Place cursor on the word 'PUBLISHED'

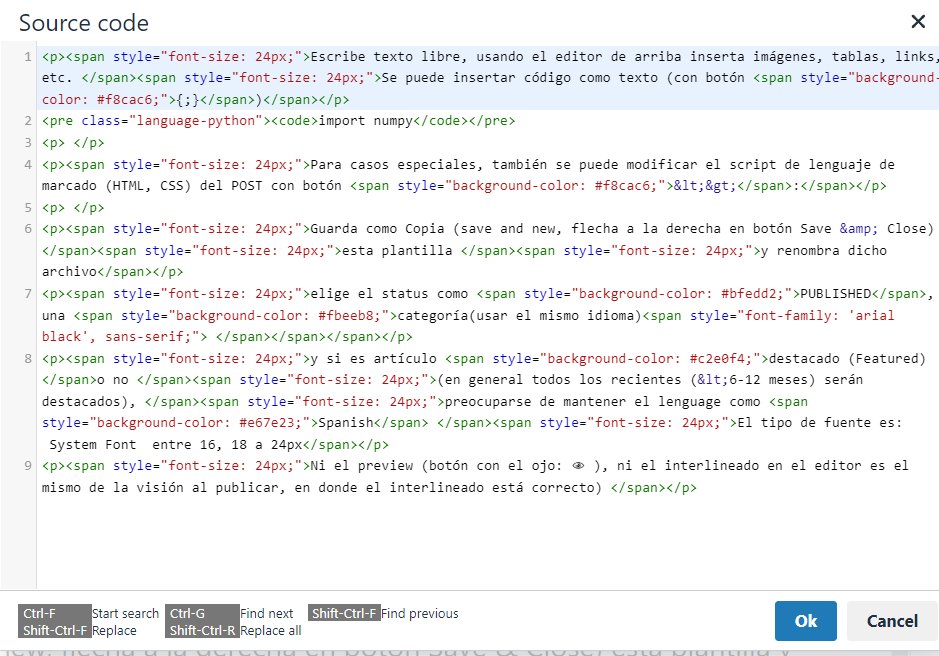(835, 294)
